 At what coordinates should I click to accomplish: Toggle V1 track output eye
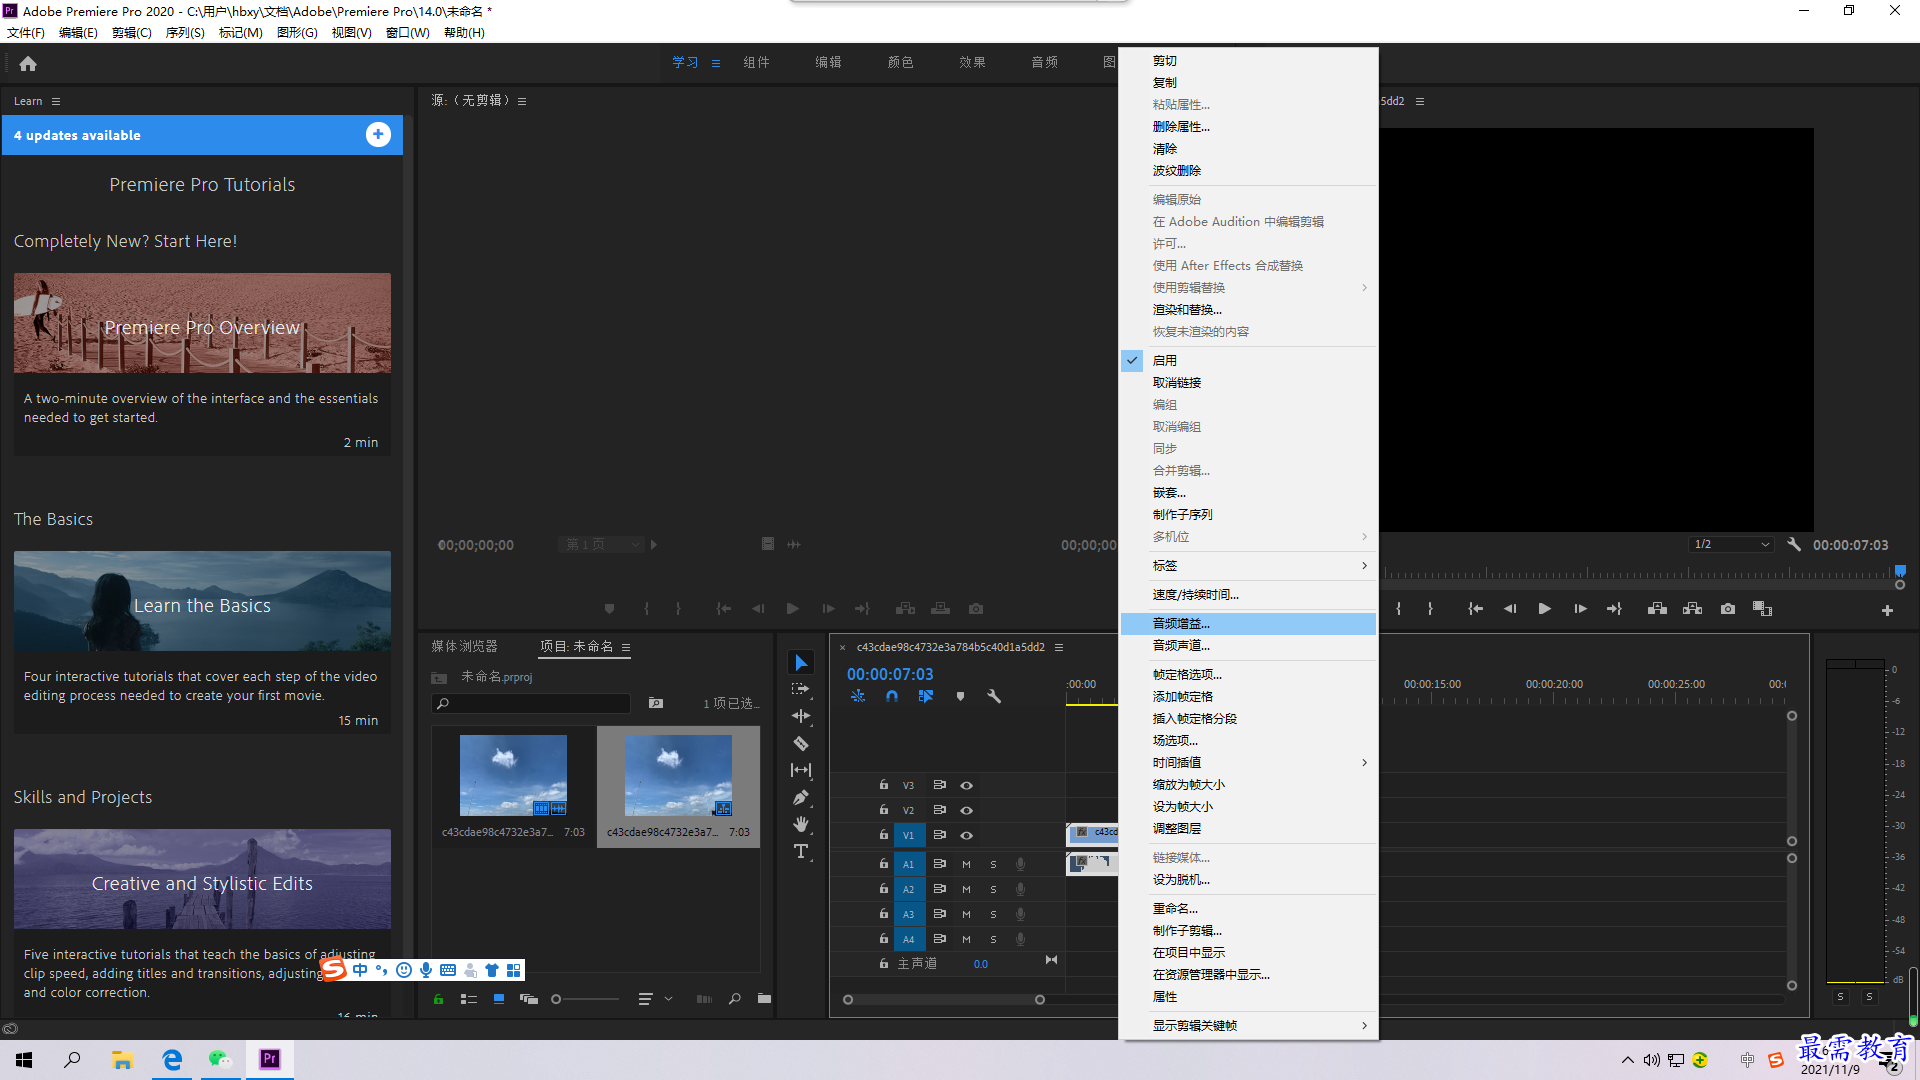966,835
